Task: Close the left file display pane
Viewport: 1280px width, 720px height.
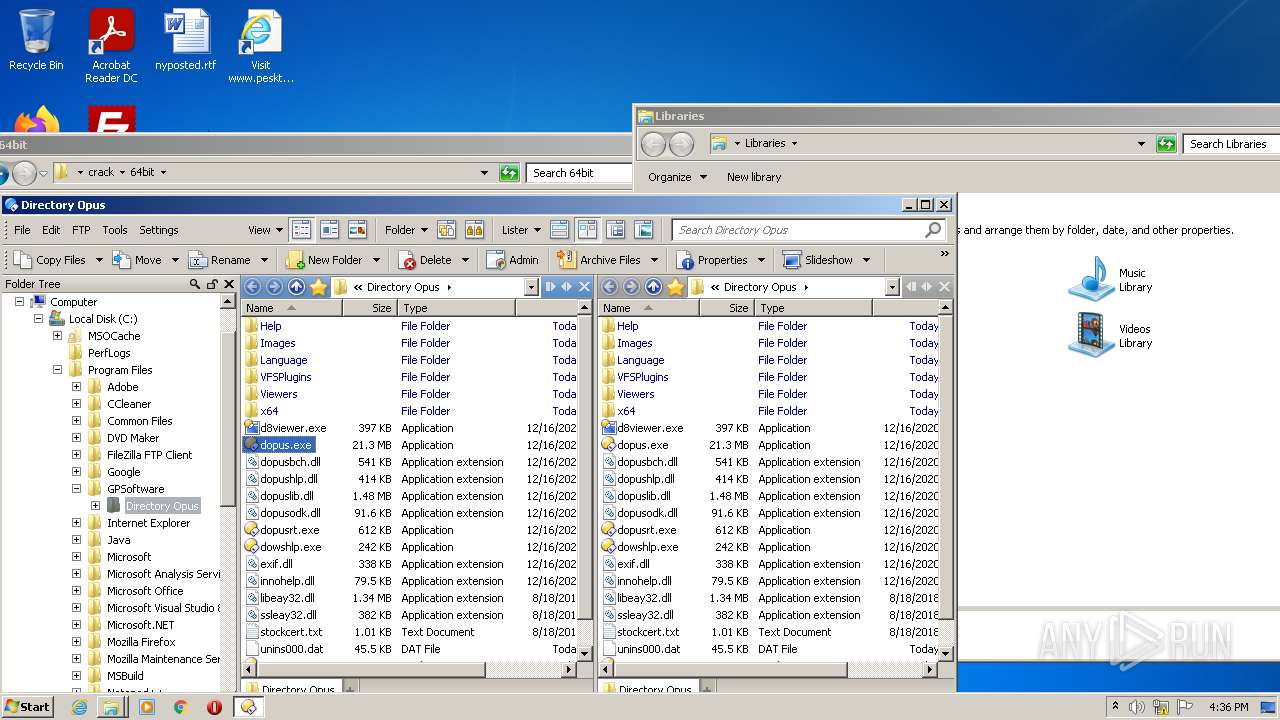Action: tap(585, 287)
